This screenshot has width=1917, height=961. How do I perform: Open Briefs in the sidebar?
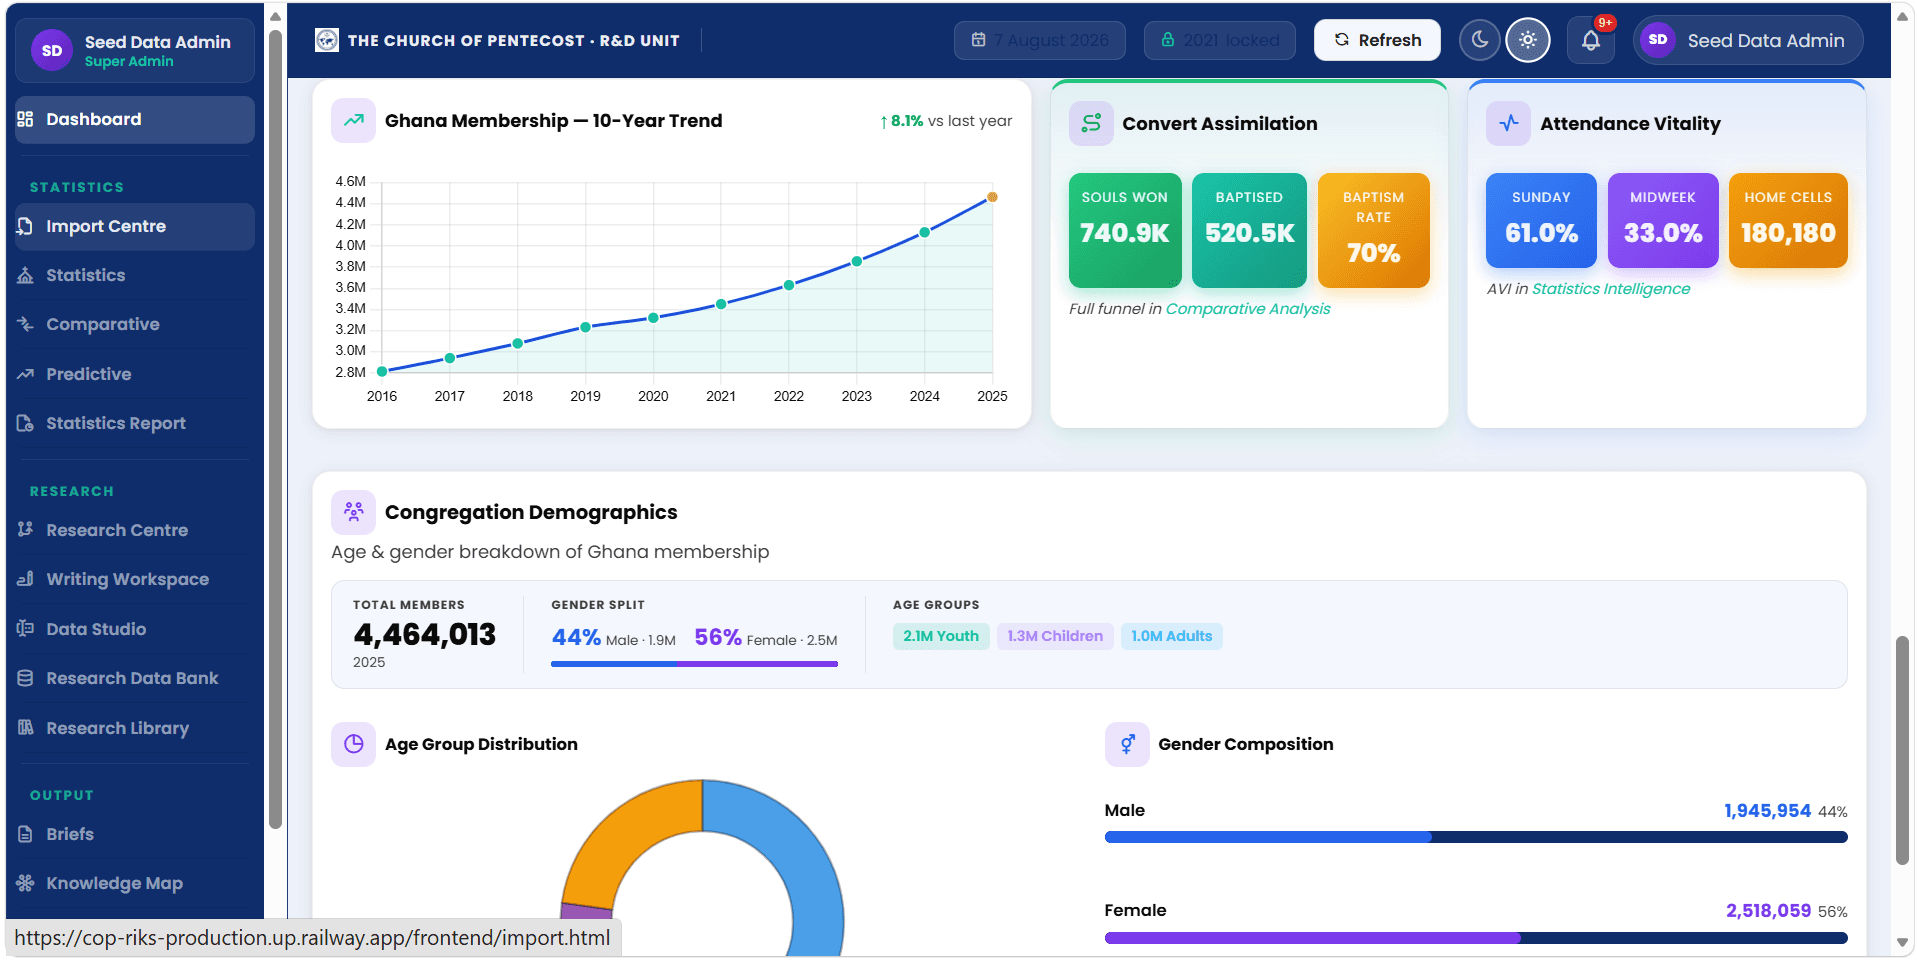click(135, 835)
